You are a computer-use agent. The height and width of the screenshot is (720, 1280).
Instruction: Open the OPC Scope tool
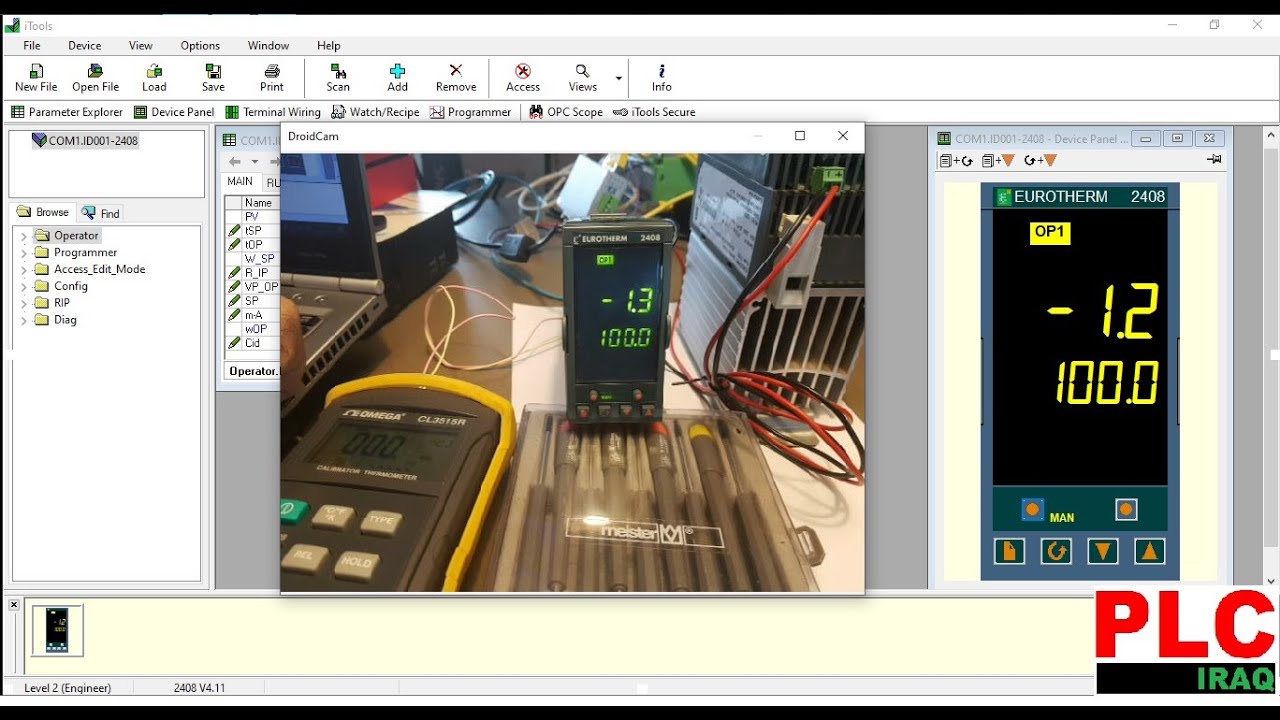pyautogui.click(x=566, y=112)
